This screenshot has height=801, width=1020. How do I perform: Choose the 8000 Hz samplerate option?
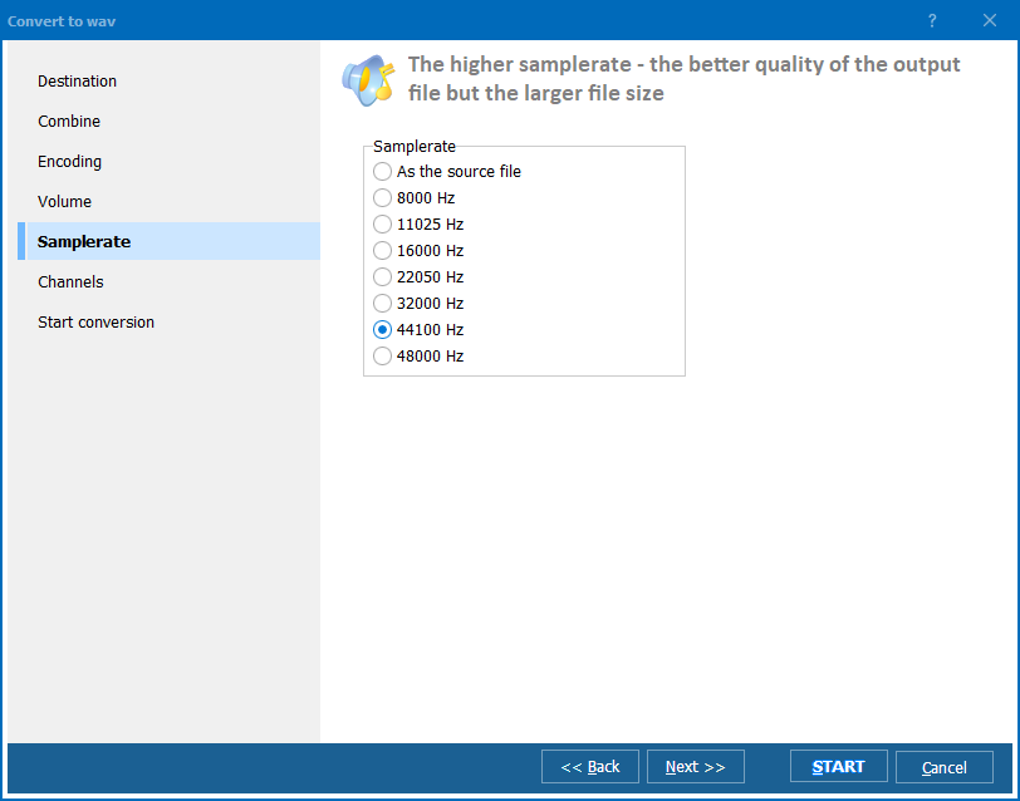coord(382,197)
